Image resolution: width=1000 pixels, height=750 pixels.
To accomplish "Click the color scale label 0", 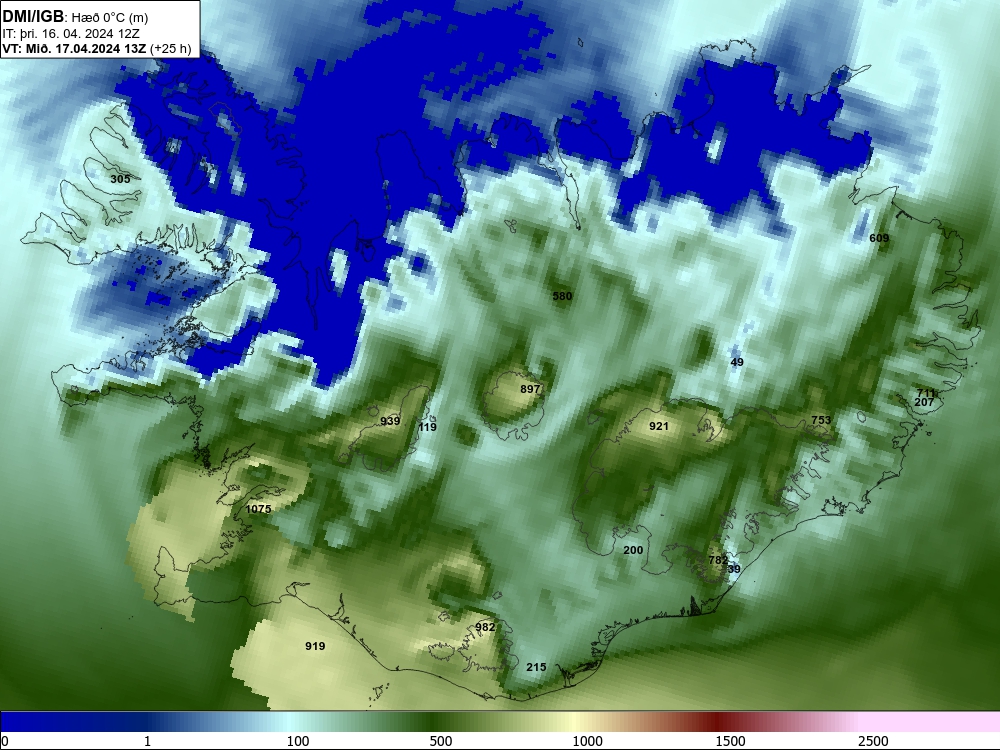I will pos(4,741).
